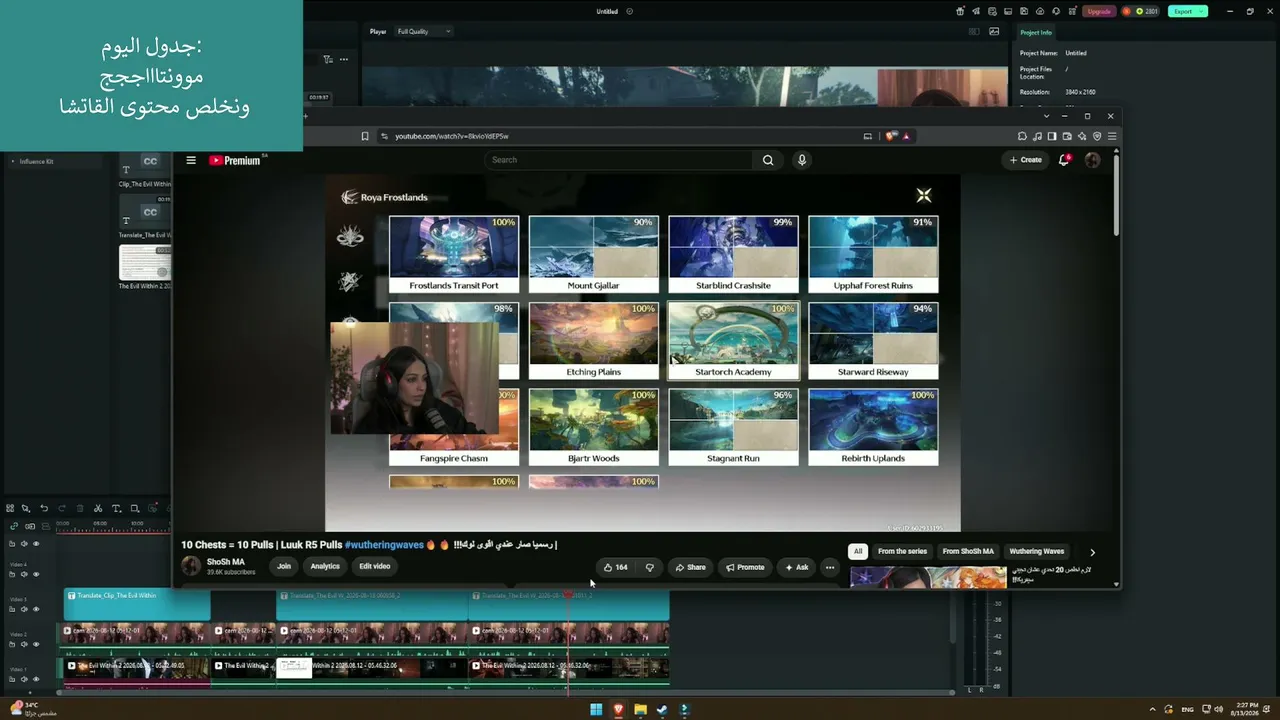1280x720 pixels.
Task: Click the crop tool in timeline toolbar
Action: pyautogui.click(x=135, y=508)
